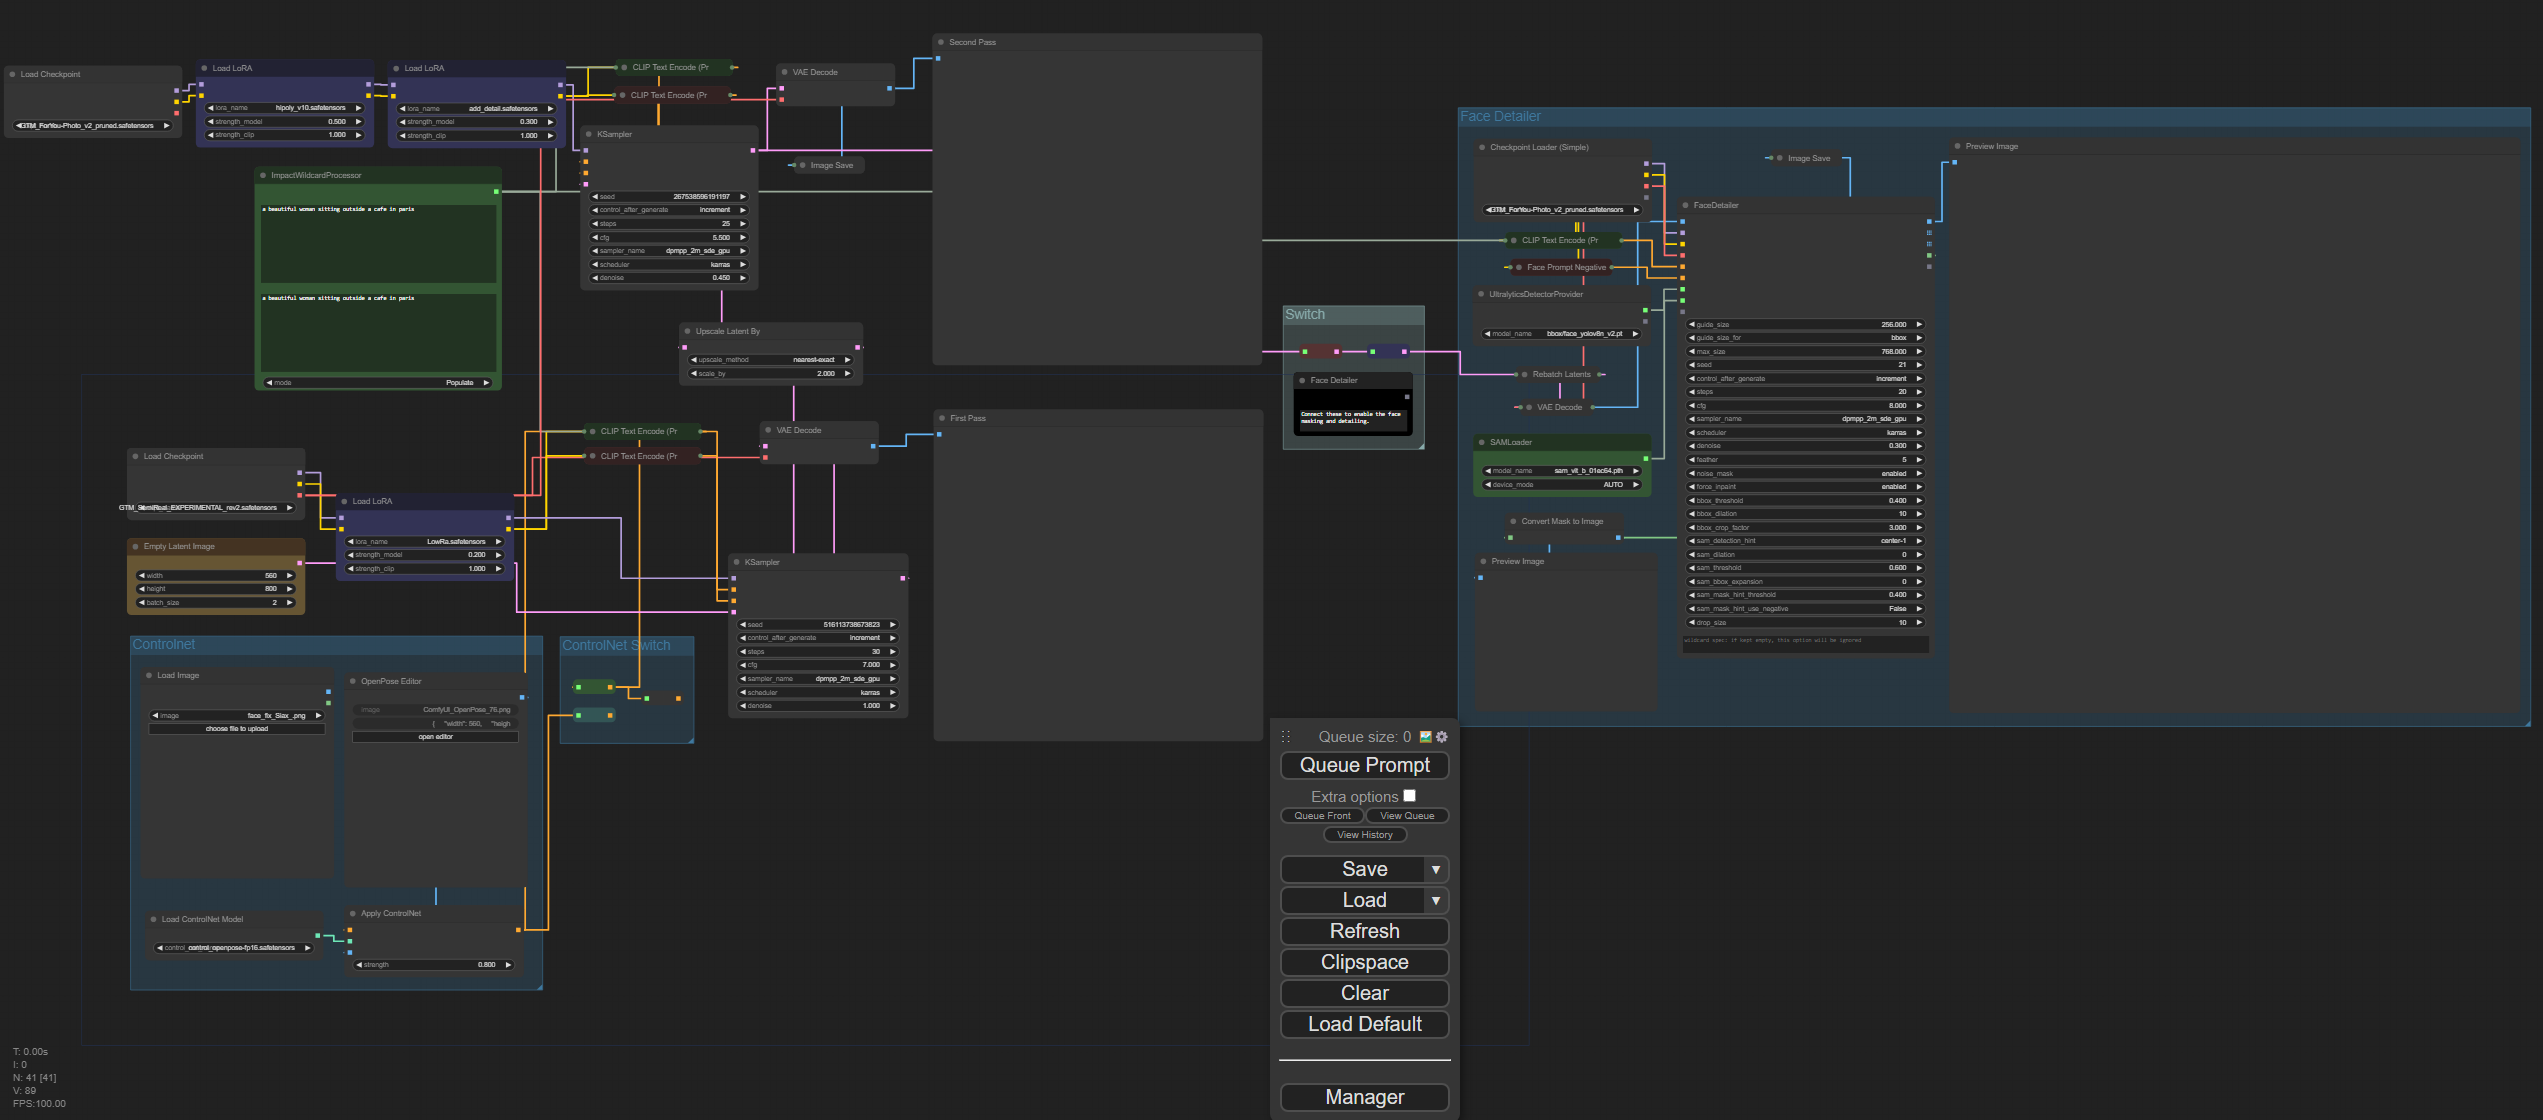Increase steps with right arrow in second pass KSampler
Viewport: 2543px width, 1120px height.
coord(743,224)
